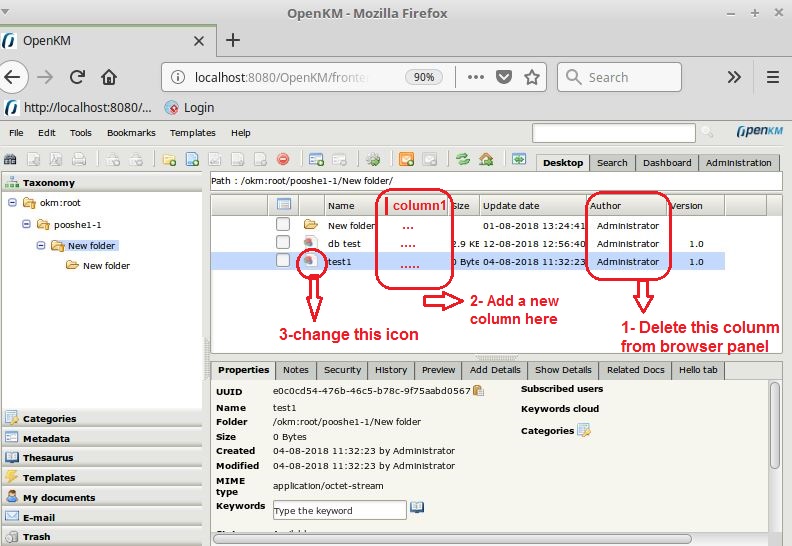Open the Bookmarks menu
The image size is (792, 546).
click(x=131, y=133)
